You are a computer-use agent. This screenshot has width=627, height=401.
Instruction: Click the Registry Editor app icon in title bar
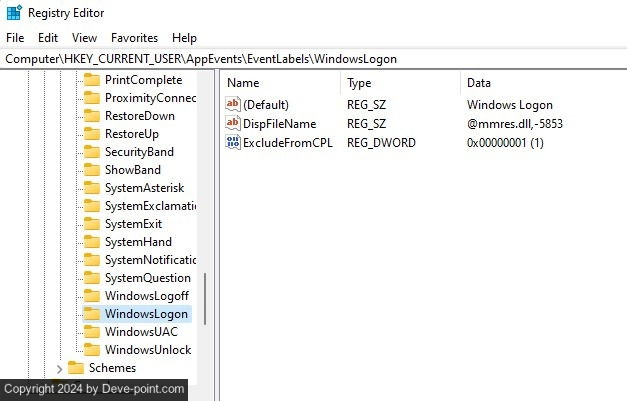pos(14,14)
